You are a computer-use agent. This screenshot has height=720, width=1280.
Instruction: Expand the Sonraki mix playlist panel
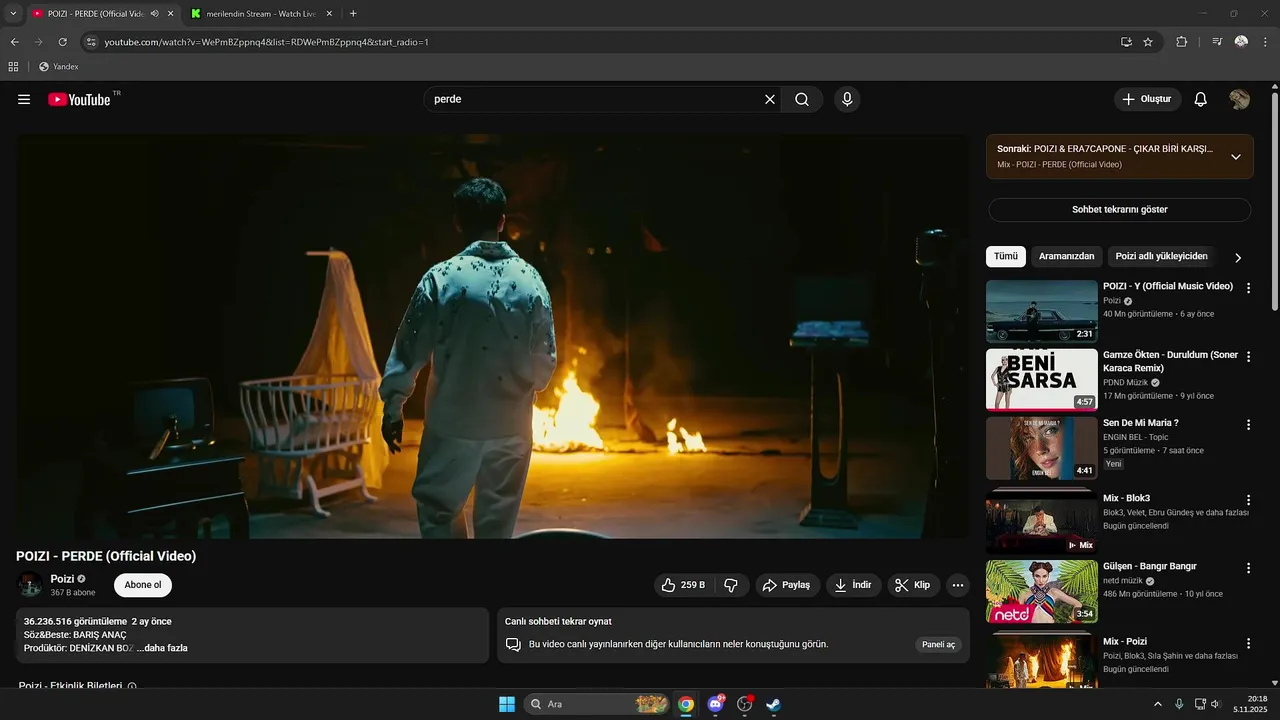pyautogui.click(x=1236, y=157)
